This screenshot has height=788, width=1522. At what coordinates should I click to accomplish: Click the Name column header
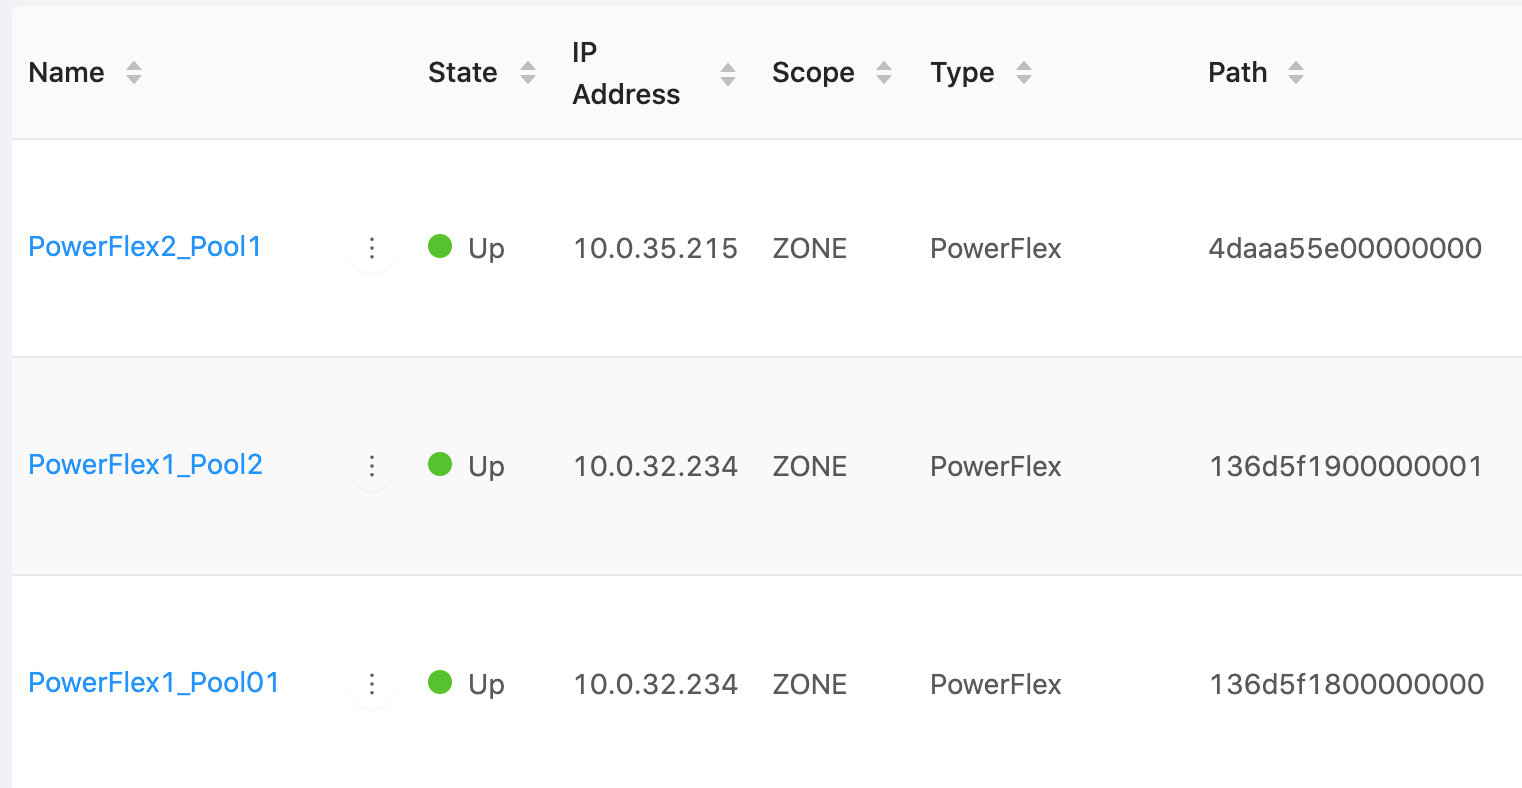click(x=66, y=73)
